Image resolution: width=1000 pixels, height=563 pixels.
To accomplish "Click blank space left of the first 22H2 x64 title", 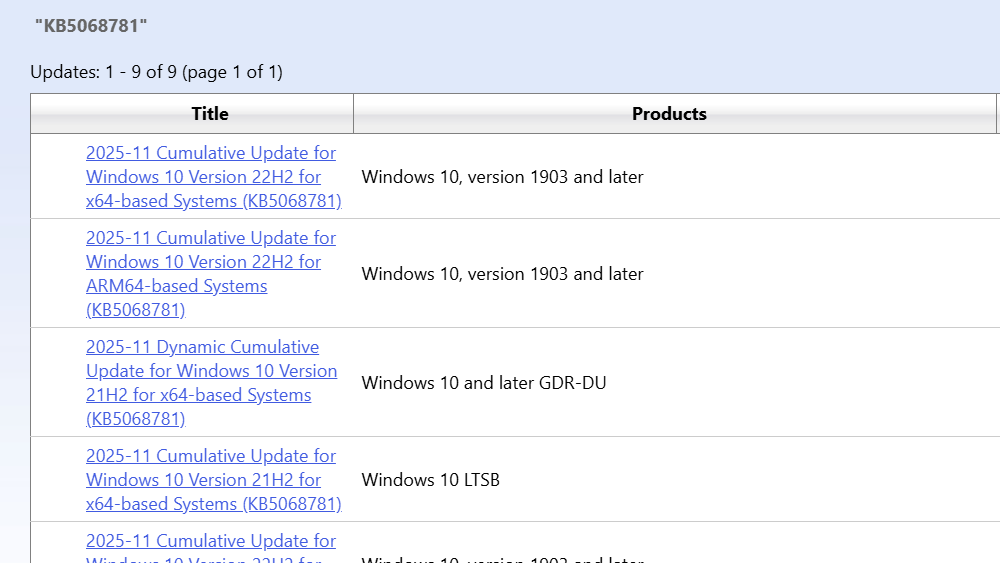I will click(x=57, y=177).
